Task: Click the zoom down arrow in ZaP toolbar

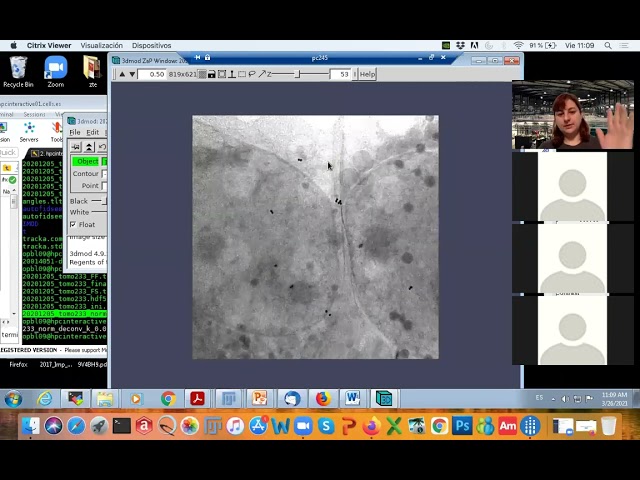Action: click(132, 74)
